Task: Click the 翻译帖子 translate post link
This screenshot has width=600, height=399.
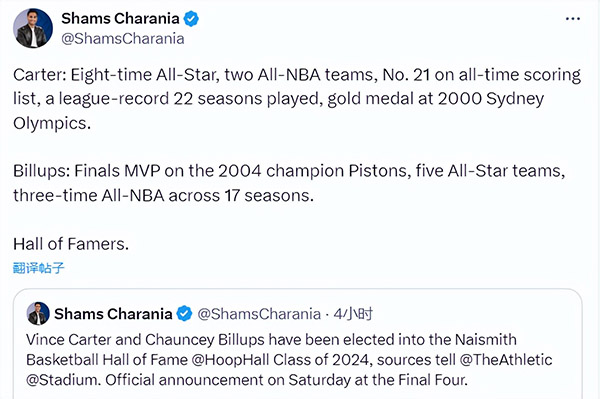Action: [x=38, y=268]
